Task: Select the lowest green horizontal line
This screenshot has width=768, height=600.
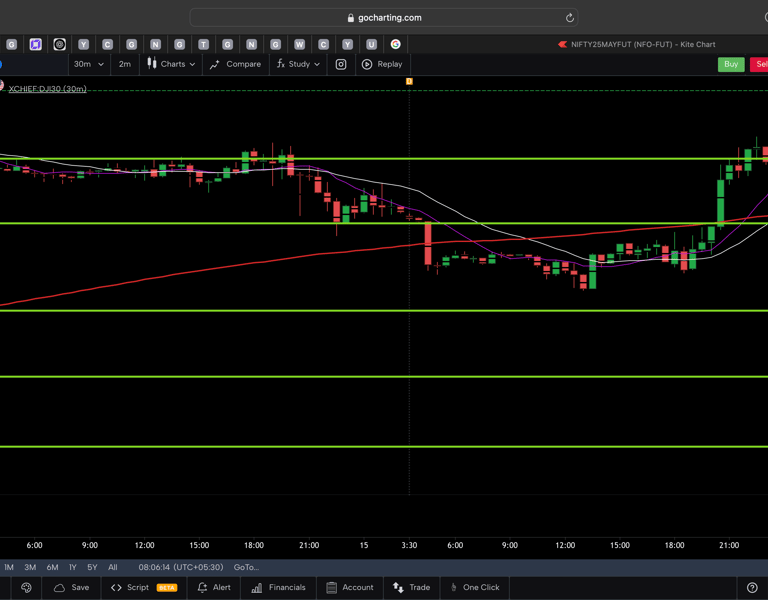Action: click(x=384, y=447)
